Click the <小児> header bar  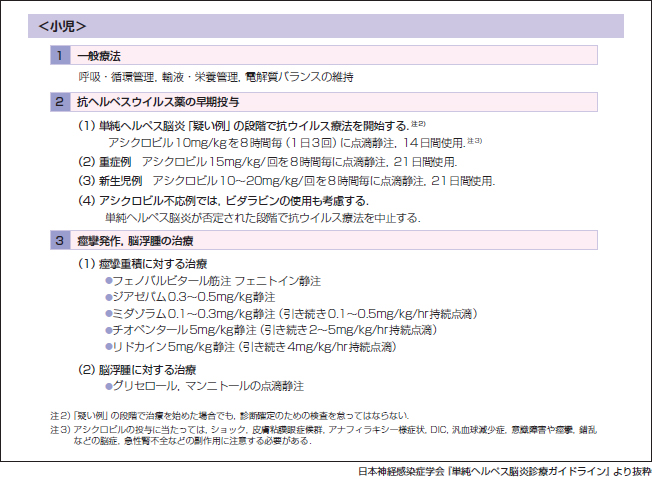[325, 26]
